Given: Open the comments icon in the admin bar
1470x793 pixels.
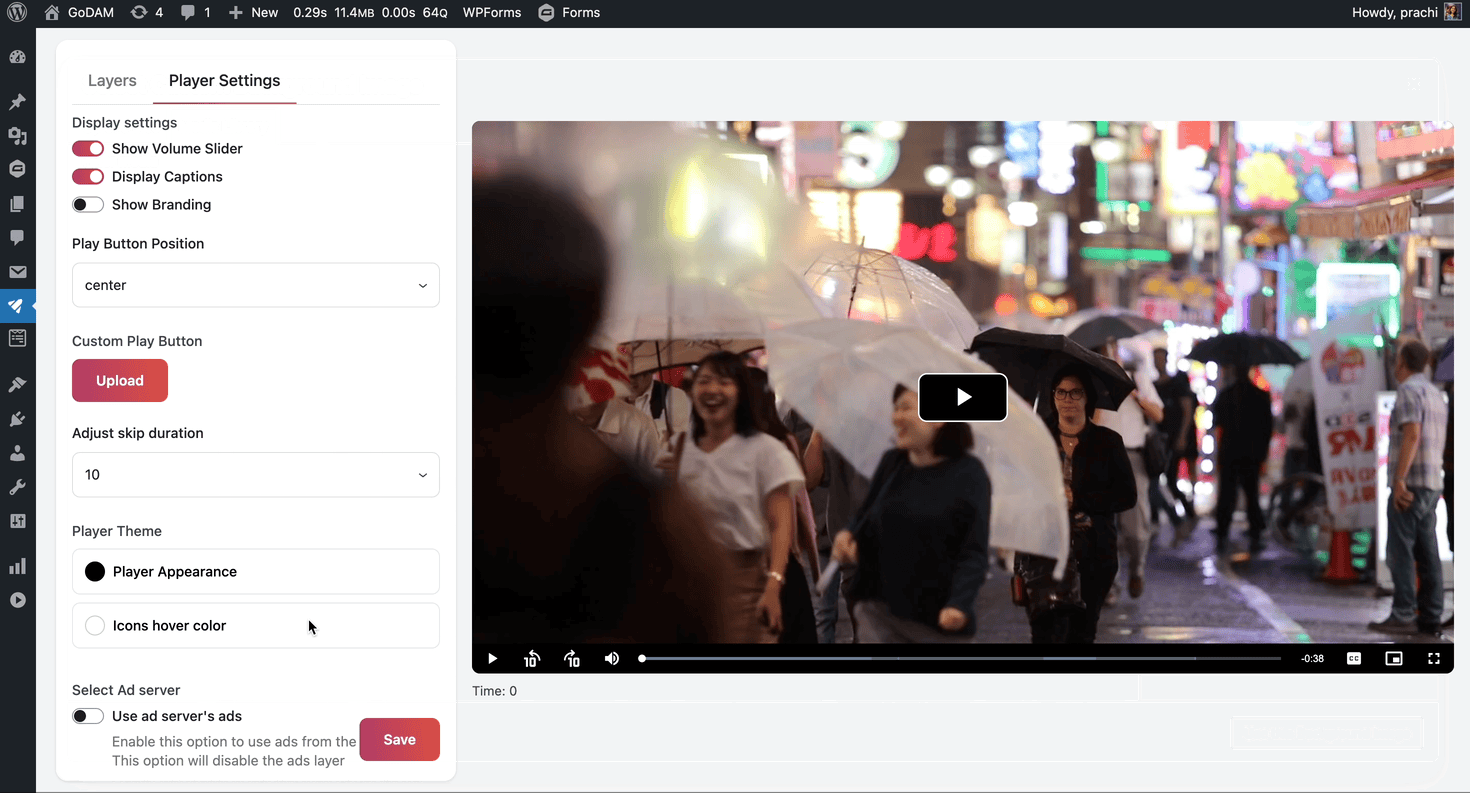Looking at the screenshot, I should pos(188,13).
